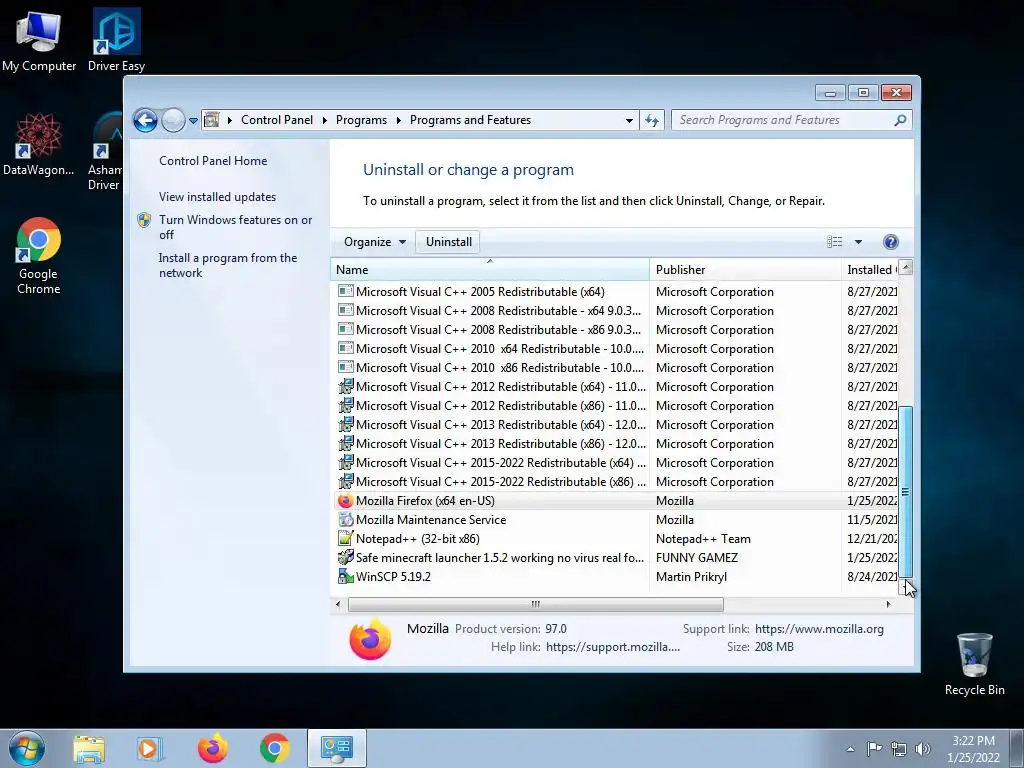Sort list by Installed On column header

[871, 270]
